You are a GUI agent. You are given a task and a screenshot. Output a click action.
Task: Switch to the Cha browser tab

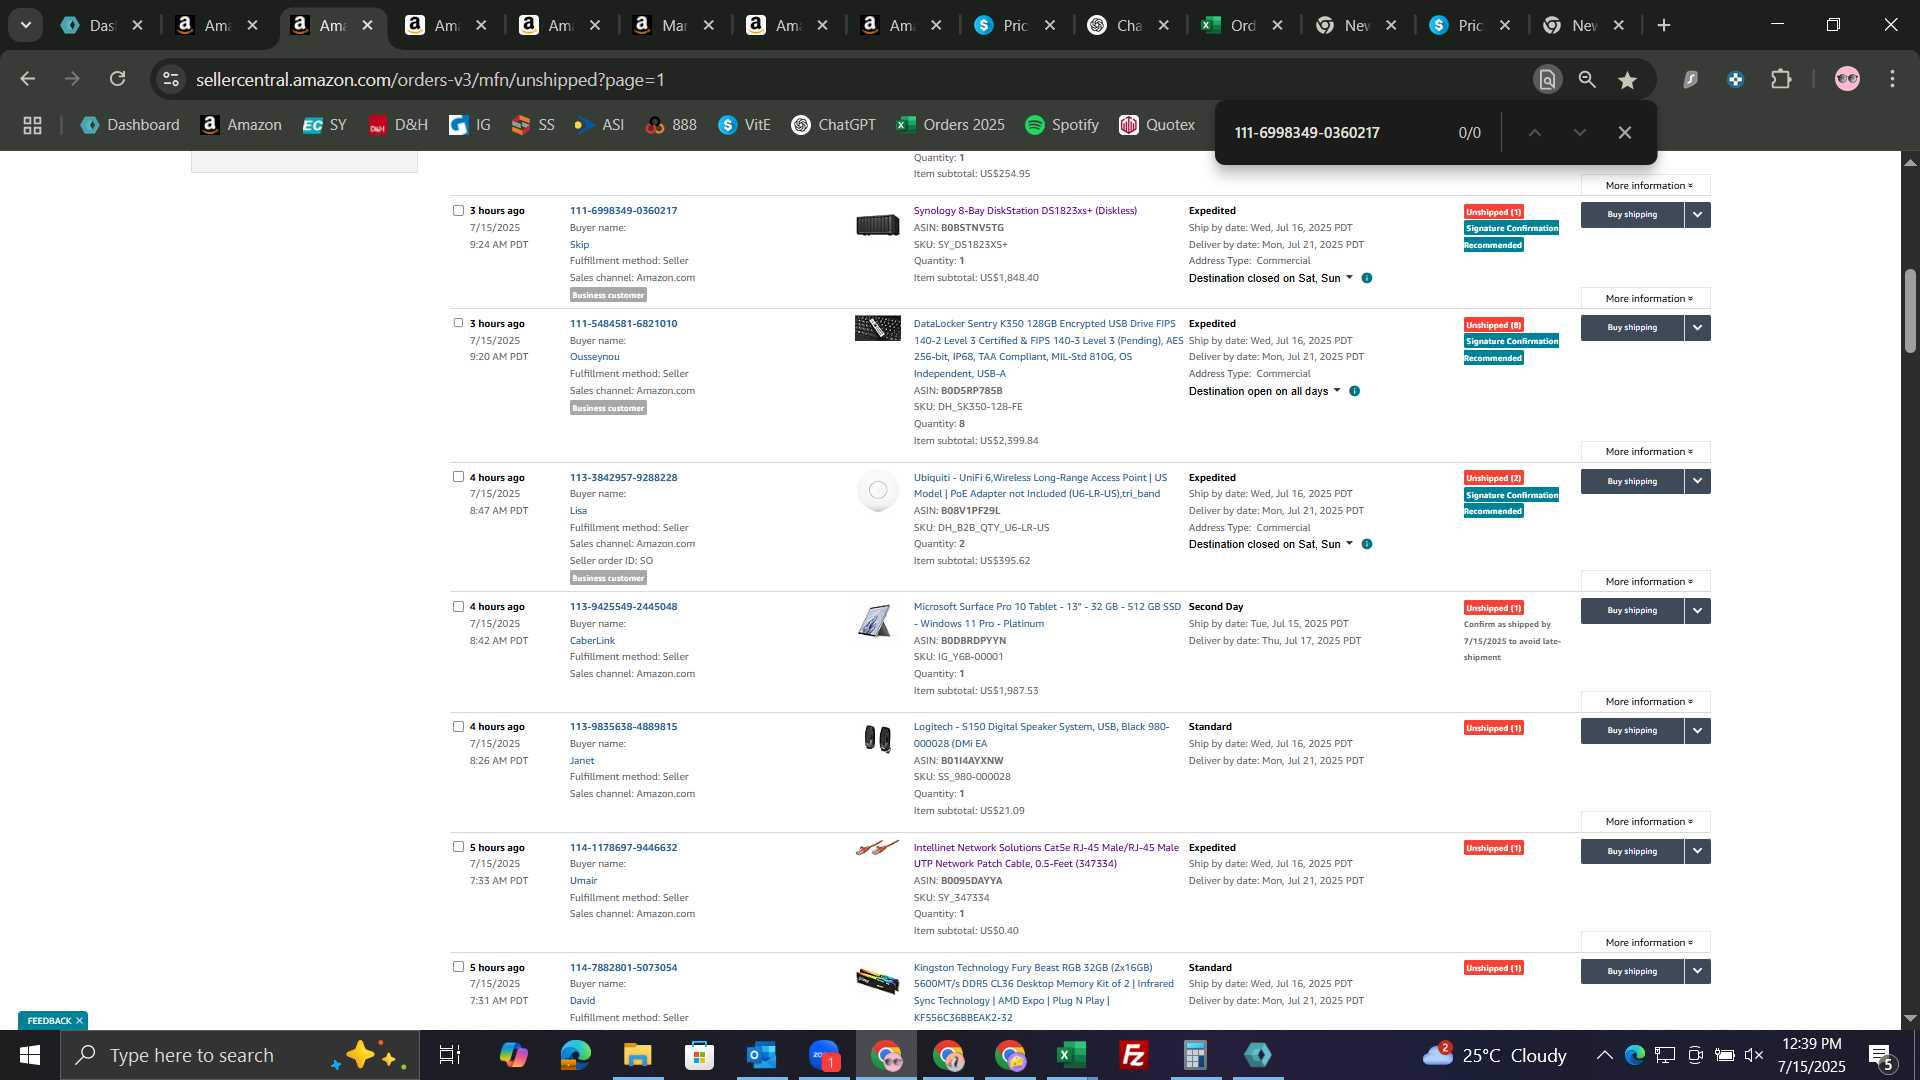click(1129, 25)
